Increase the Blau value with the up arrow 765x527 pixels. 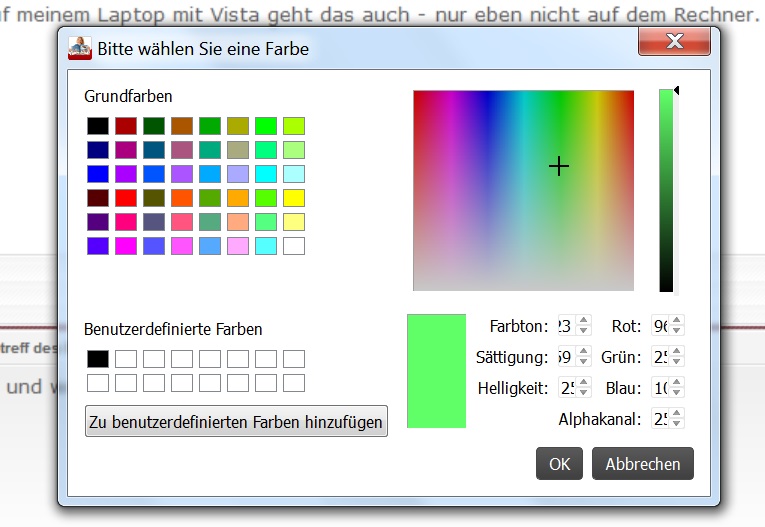676,383
